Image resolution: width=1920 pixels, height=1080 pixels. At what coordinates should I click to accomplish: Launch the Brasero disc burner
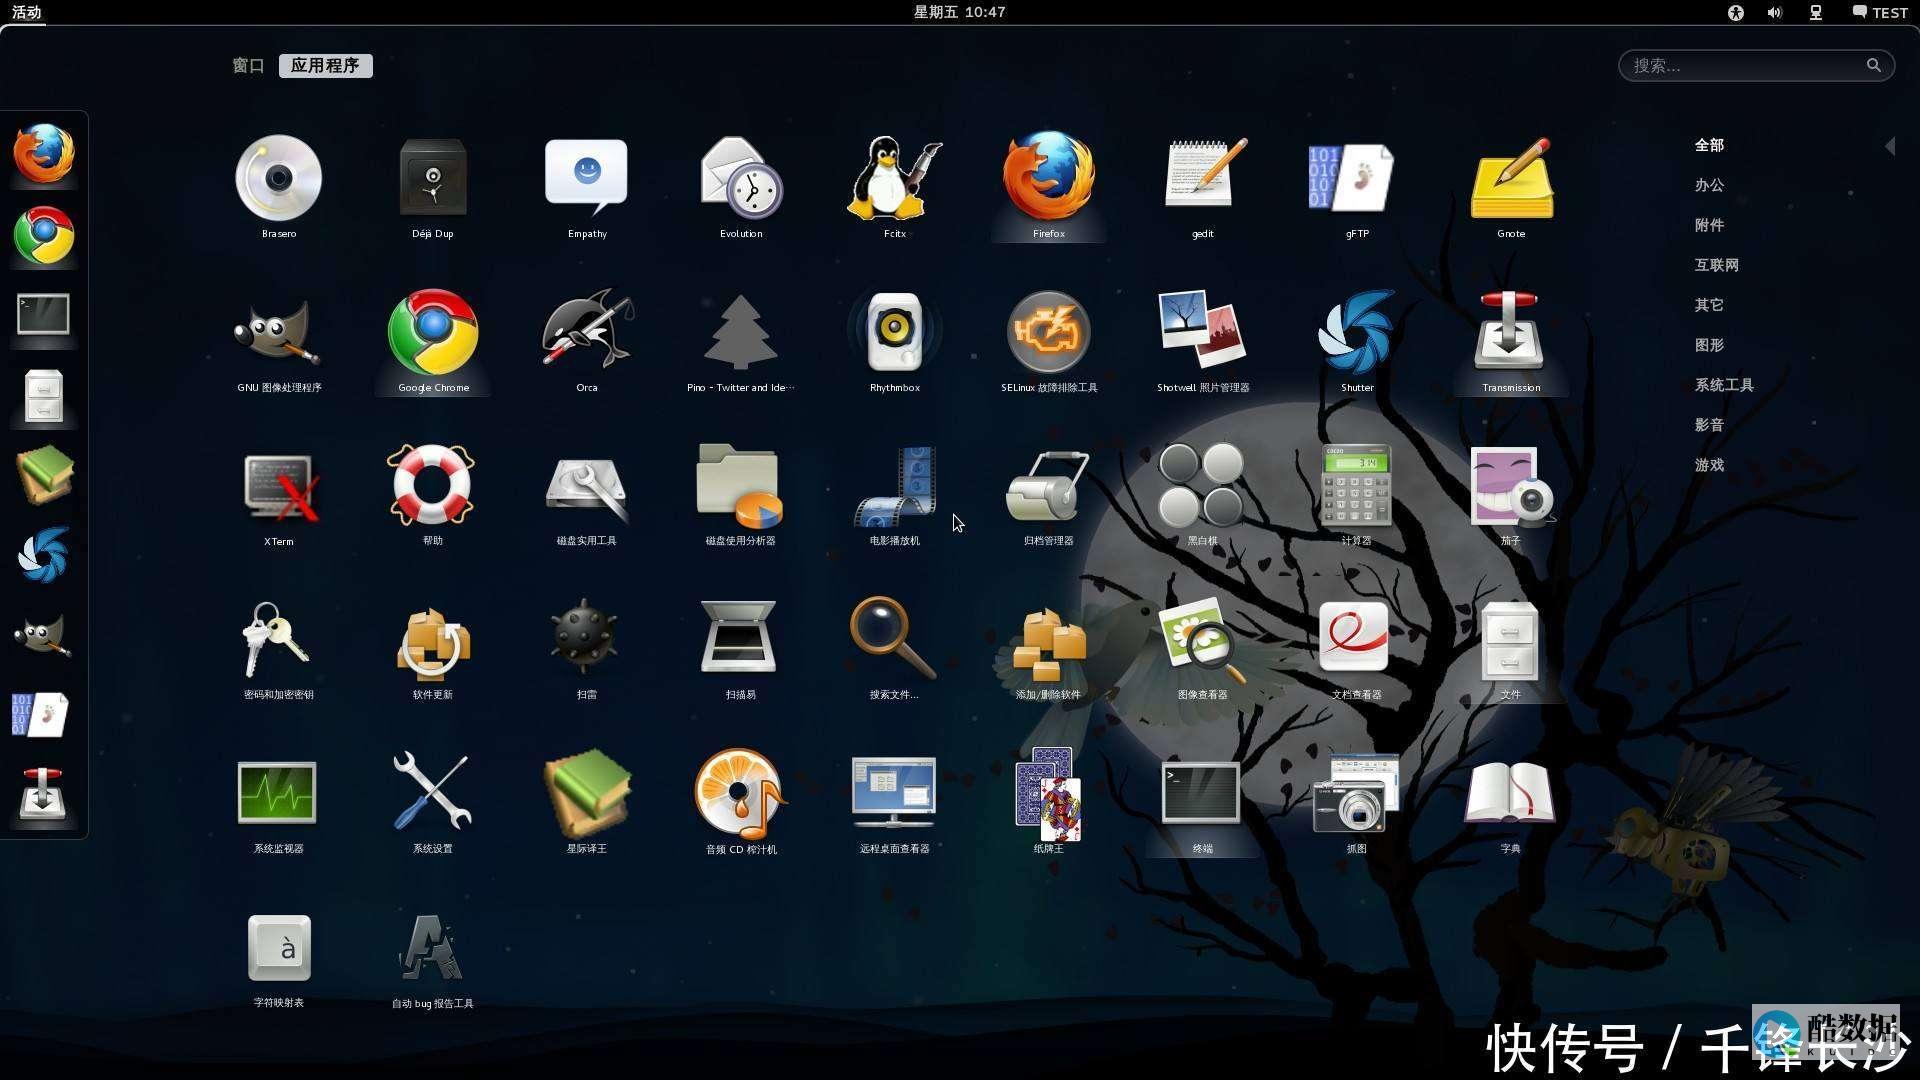tap(279, 187)
